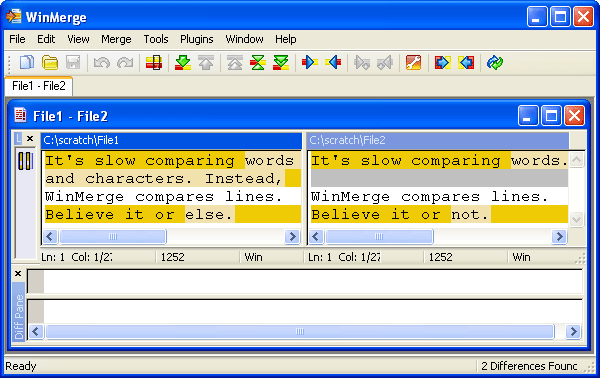Click the C:\scratch\File2 path header
Viewport: 600px width, 378px height.
click(x=438, y=140)
